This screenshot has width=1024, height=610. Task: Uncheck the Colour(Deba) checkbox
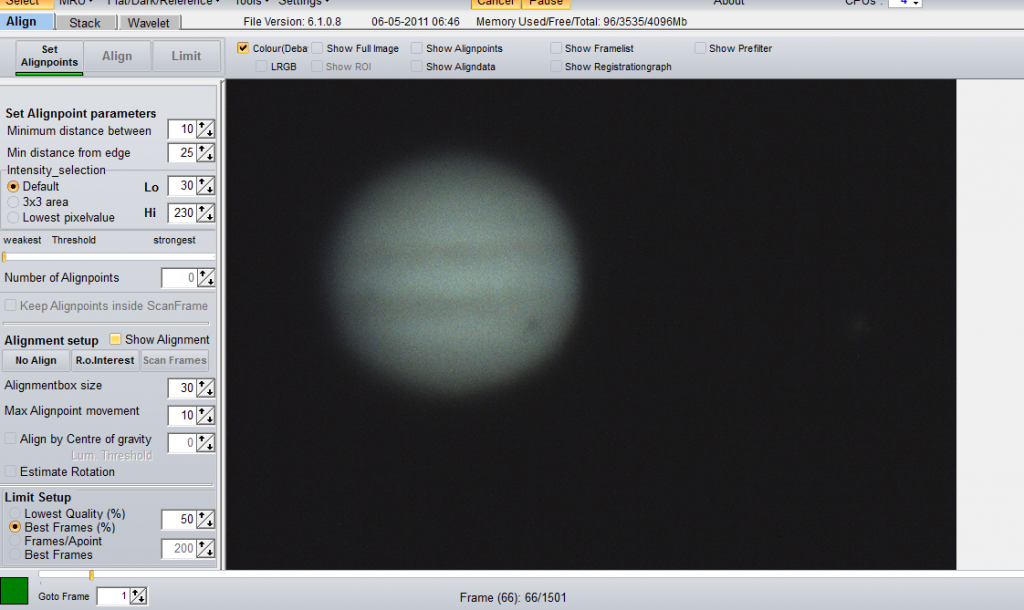tap(242, 47)
